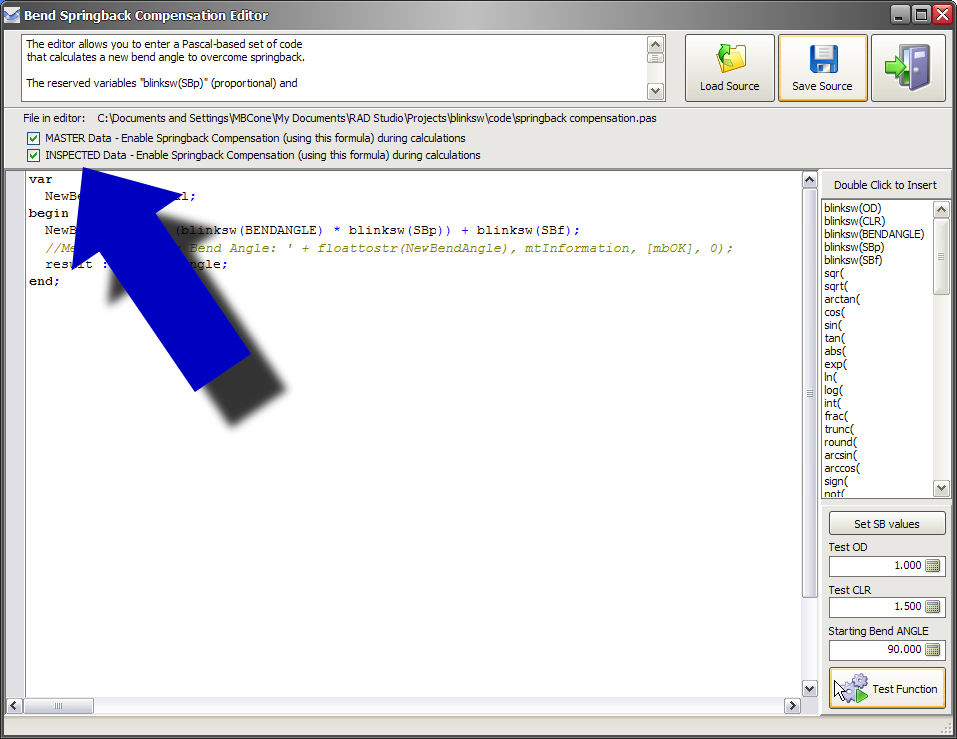Click the Double Click to Insert header
Viewport: 957px width, 739px height.
tap(885, 185)
